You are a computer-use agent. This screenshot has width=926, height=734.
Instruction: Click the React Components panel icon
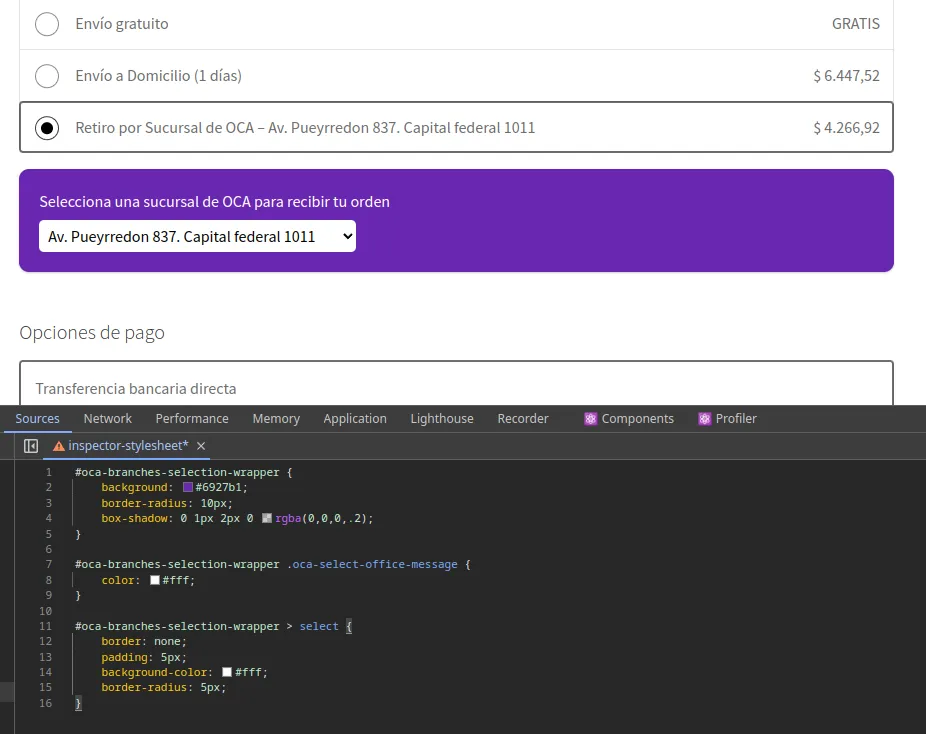point(592,418)
